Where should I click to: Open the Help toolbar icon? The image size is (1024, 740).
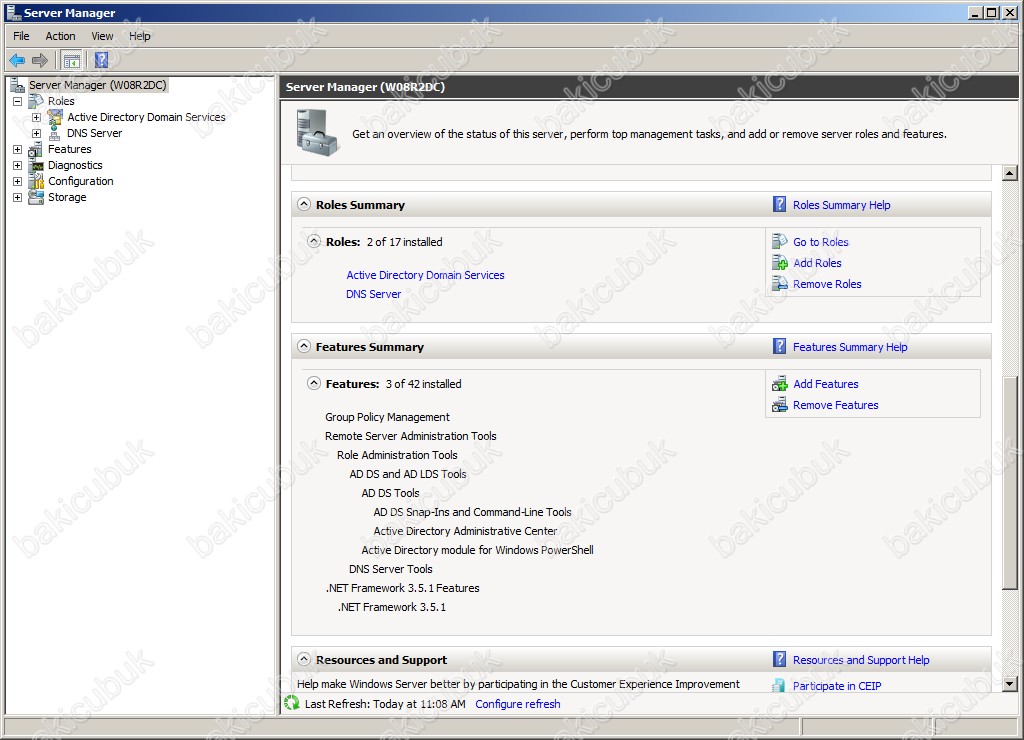101,61
